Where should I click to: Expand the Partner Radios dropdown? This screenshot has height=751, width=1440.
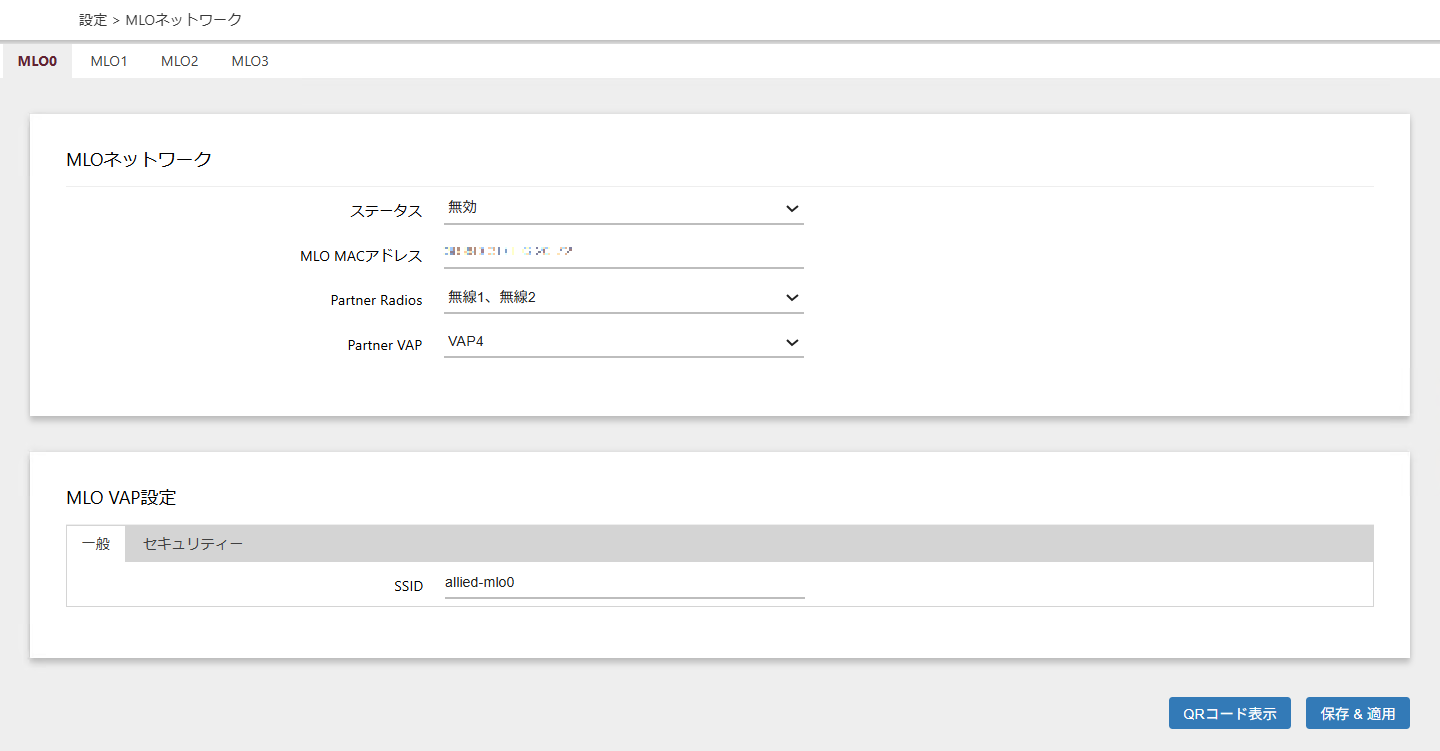pyautogui.click(x=623, y=297)
